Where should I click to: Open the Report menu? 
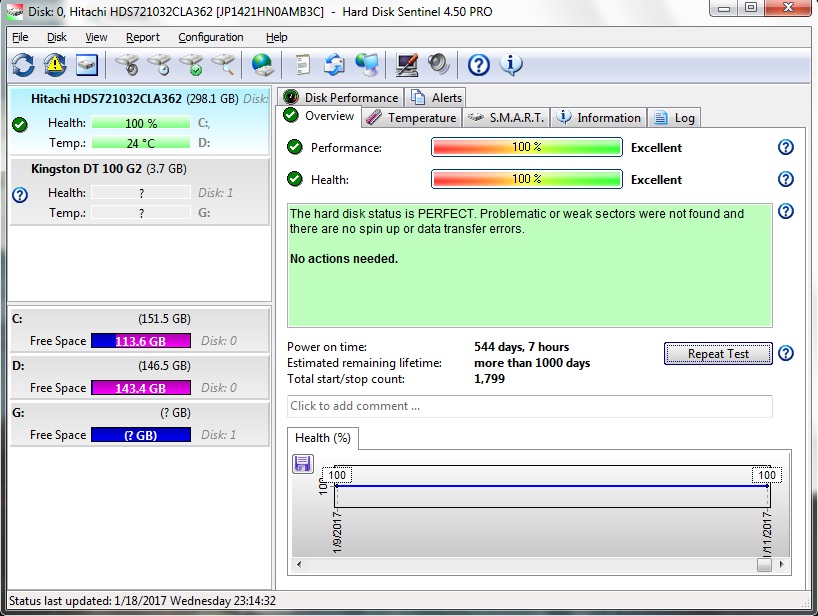tap(143, 37)
